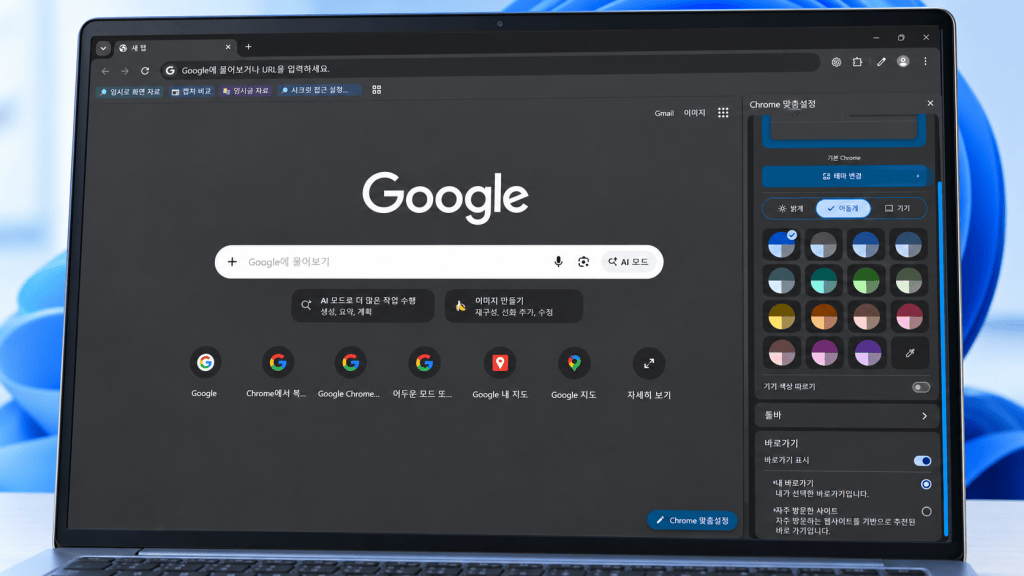Screen dimensions: 1024x576
Task: Click the AI 모드로 더 많은 작업 수행 suggestion
Action: pyautogui.click(x=362, y=306)
